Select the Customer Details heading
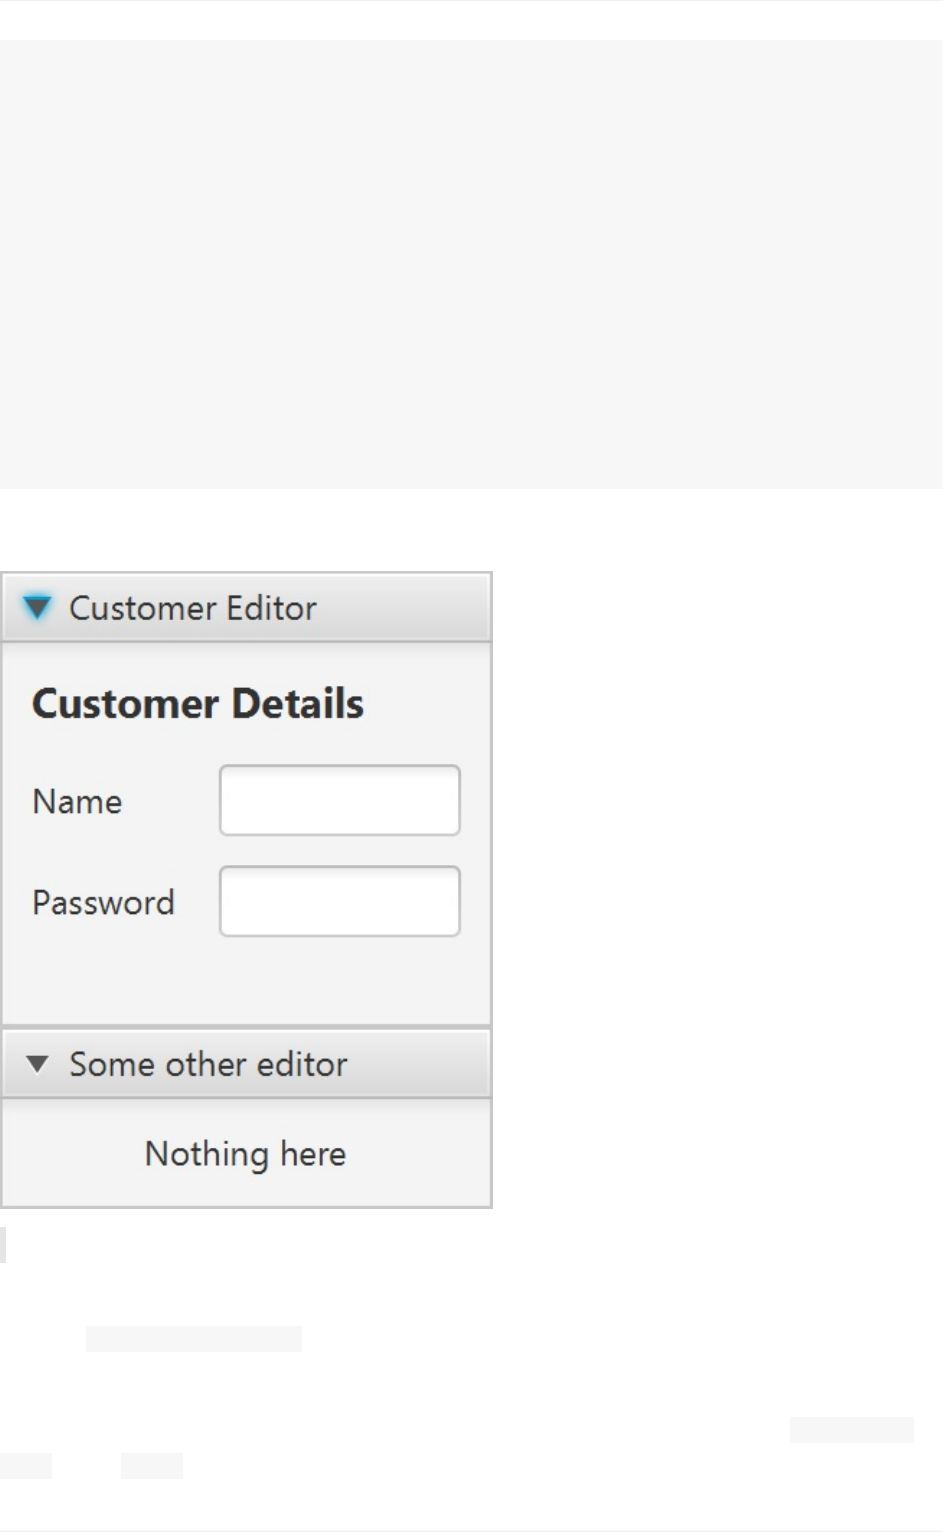This screenshot has height=1532, width=943. click(x=198, y=704)
